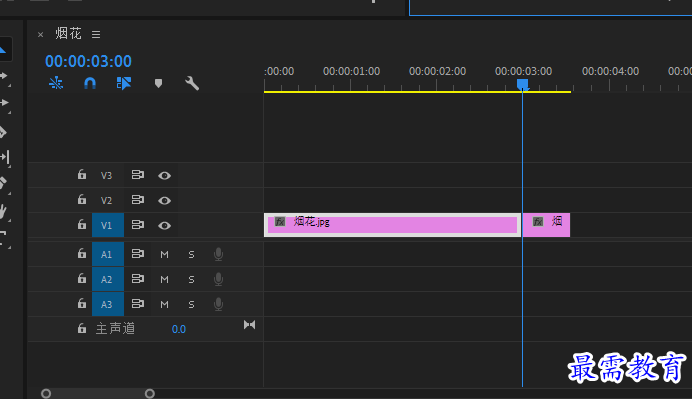This screenshot has width=692, height=399.
Task: Add a marker with shield icon
Action: click(x=158, y=83)
